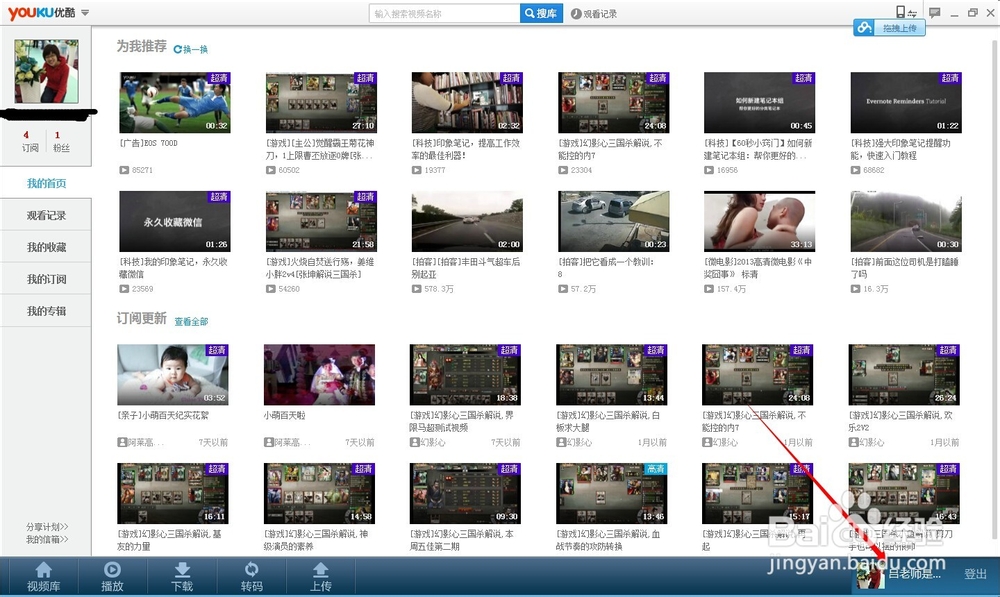Open the 16:11 基友的力量 thumbnail
This screenshot has width=1000, height=597.
pos(173,493)
